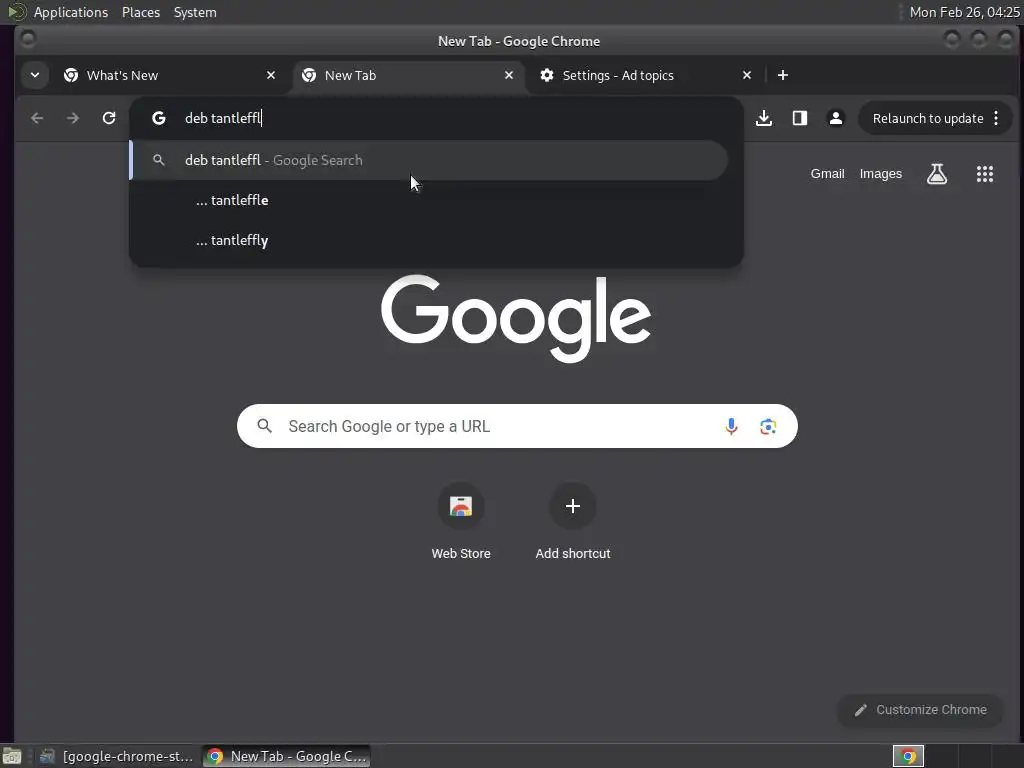This screenshot has height=768, width=1024.
Task: Click the Google G icon in omnibox
Action: (159, 118)
